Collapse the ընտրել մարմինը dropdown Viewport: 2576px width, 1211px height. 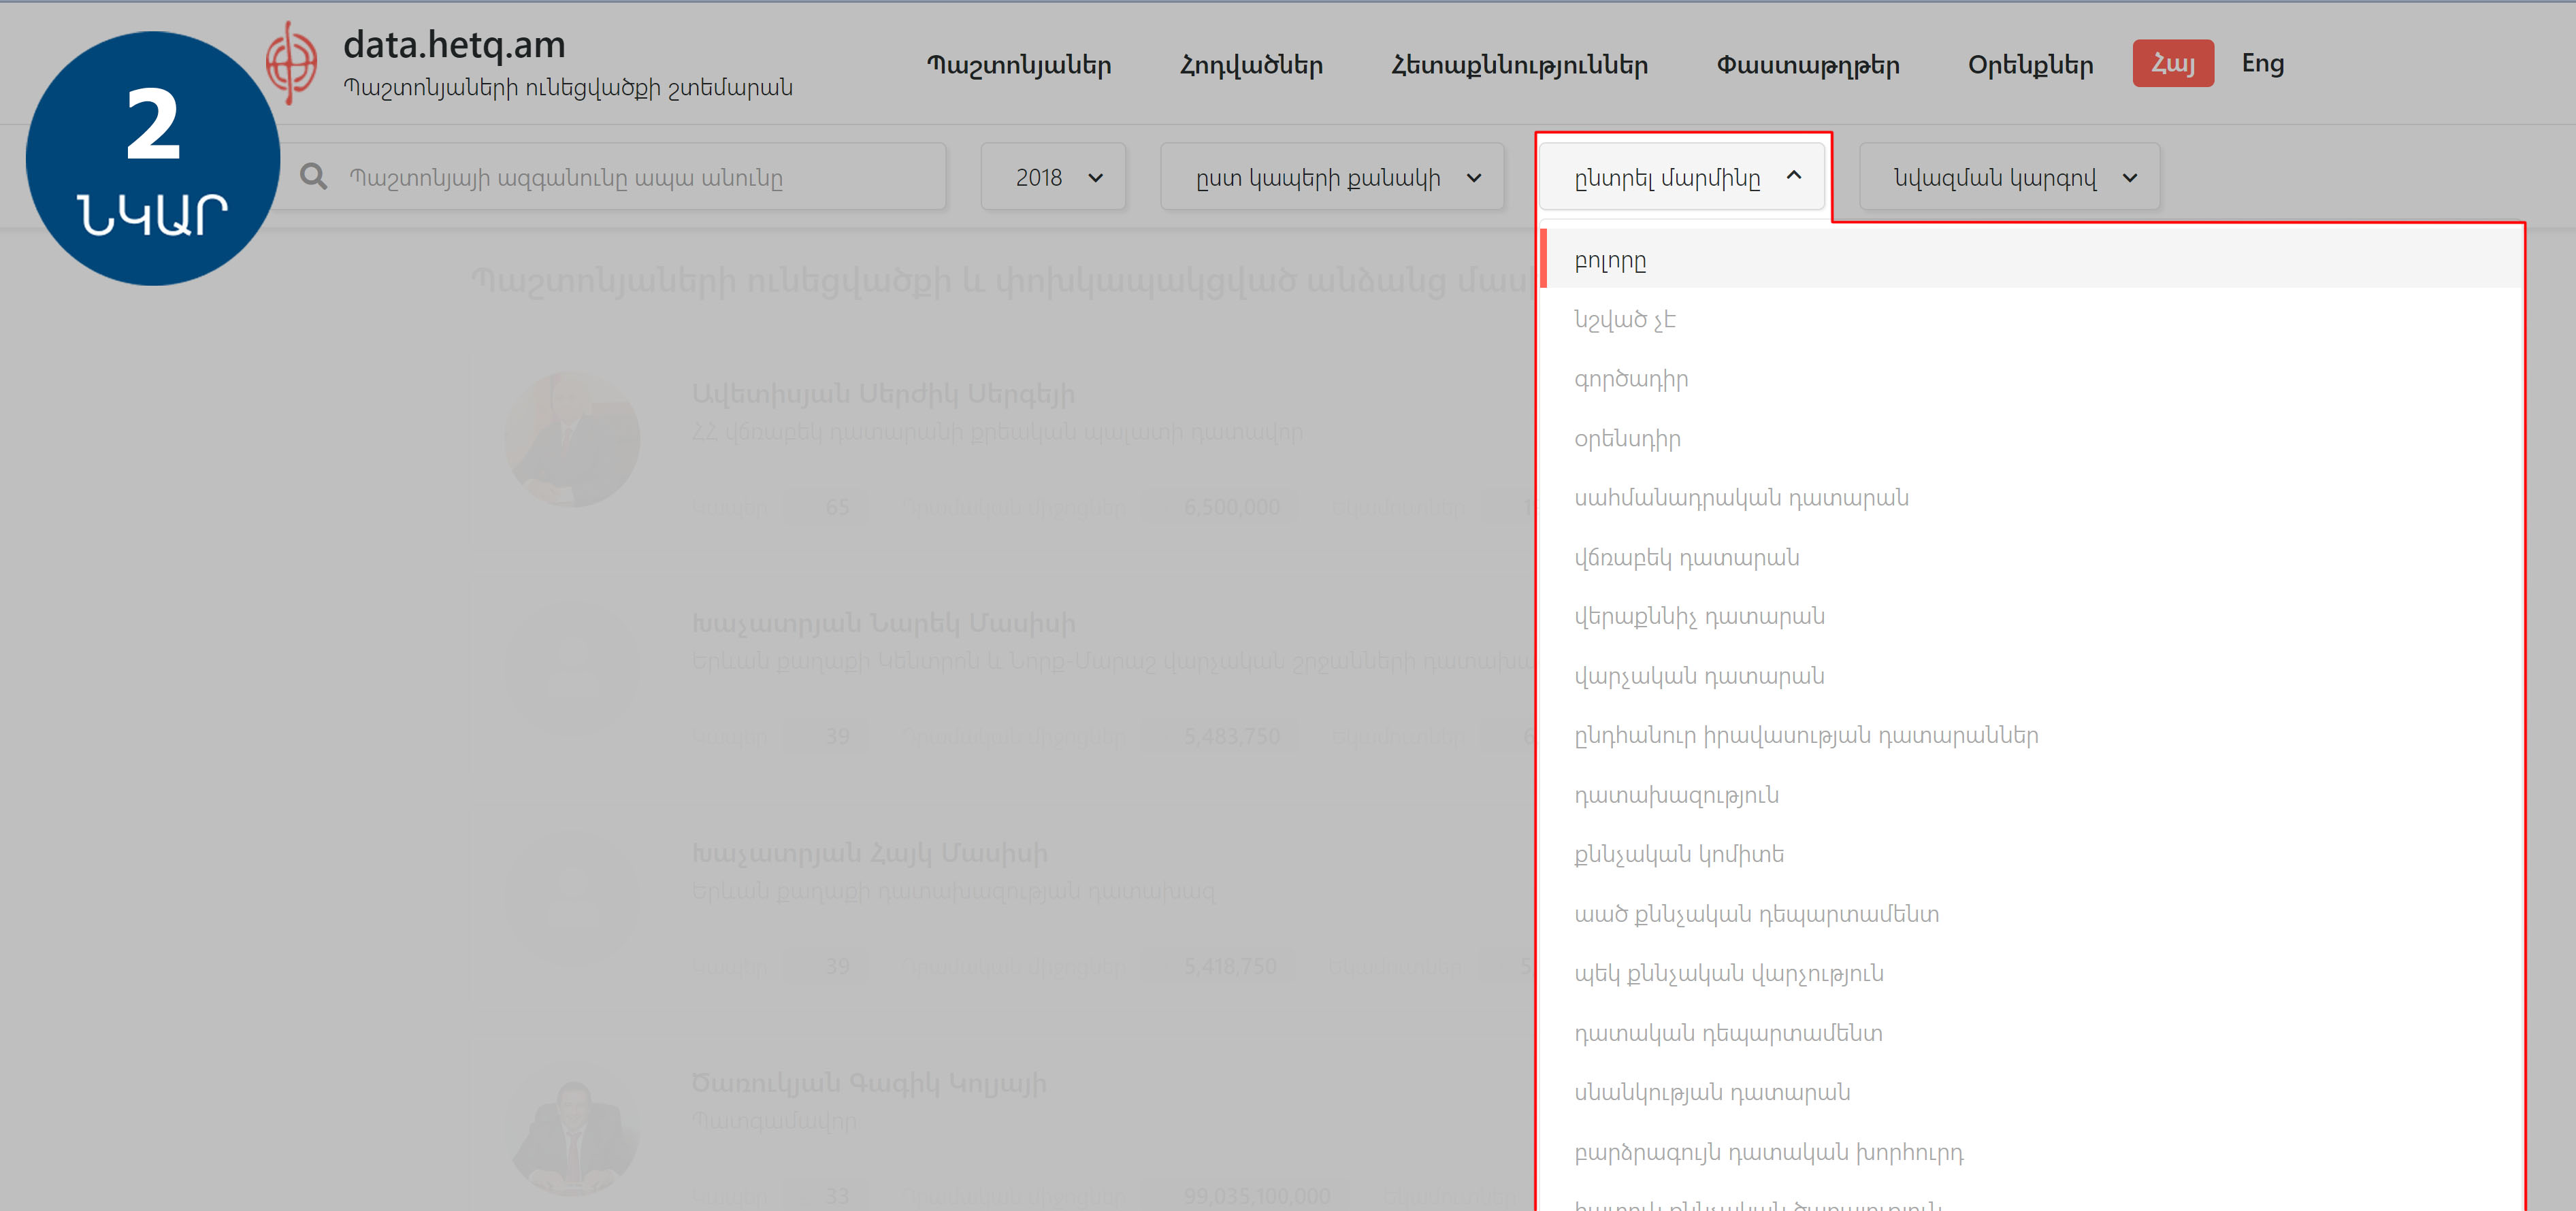tap(1682, 177)
